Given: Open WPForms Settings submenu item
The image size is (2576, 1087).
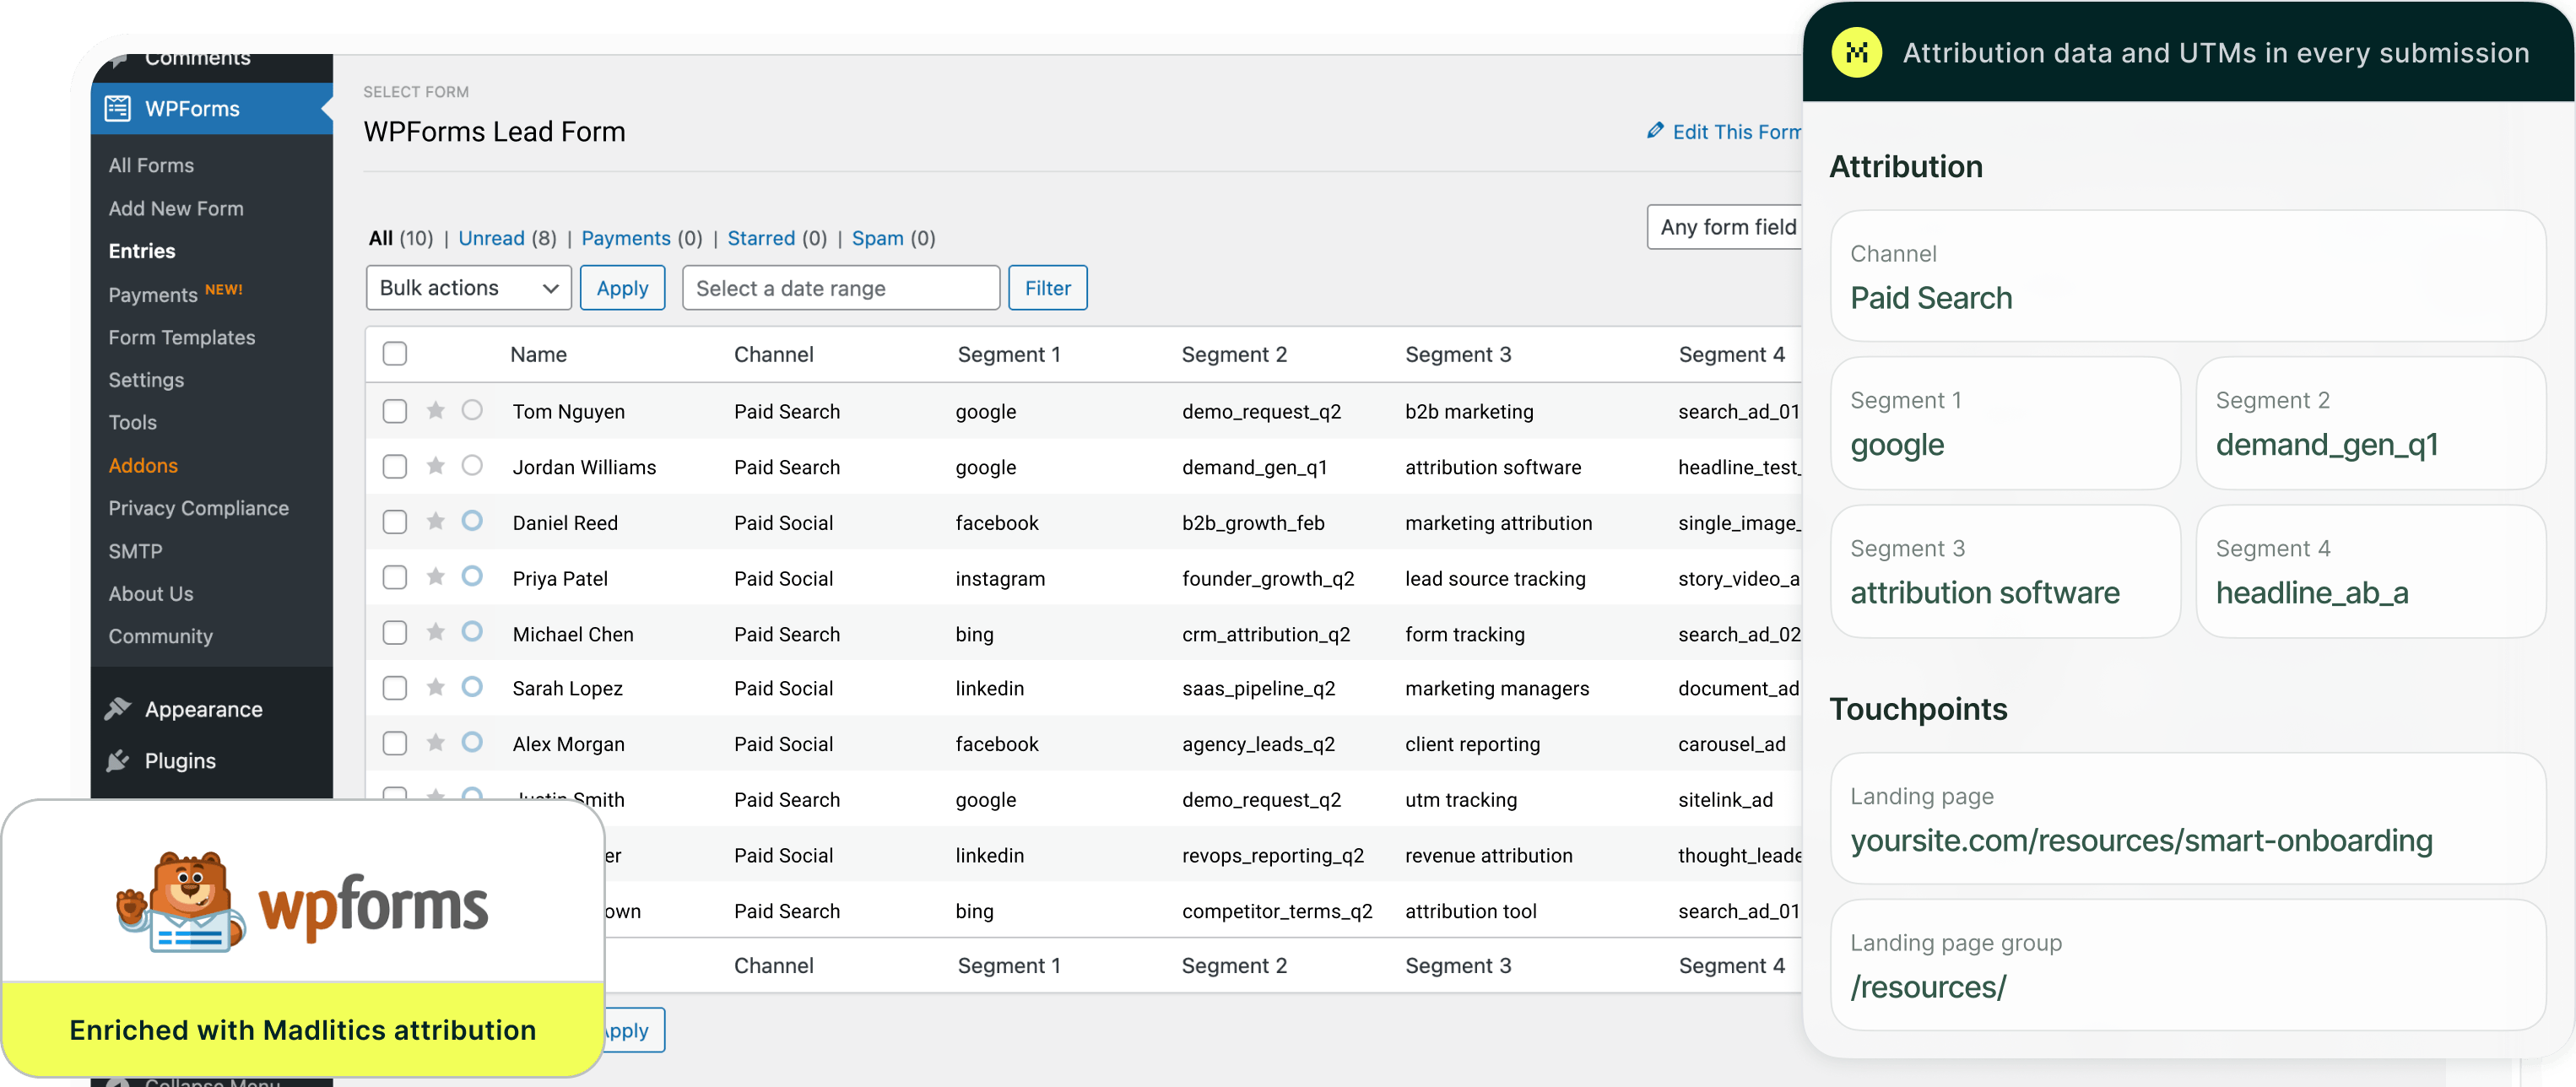Looking at the screenshot, I should (146, 380).
